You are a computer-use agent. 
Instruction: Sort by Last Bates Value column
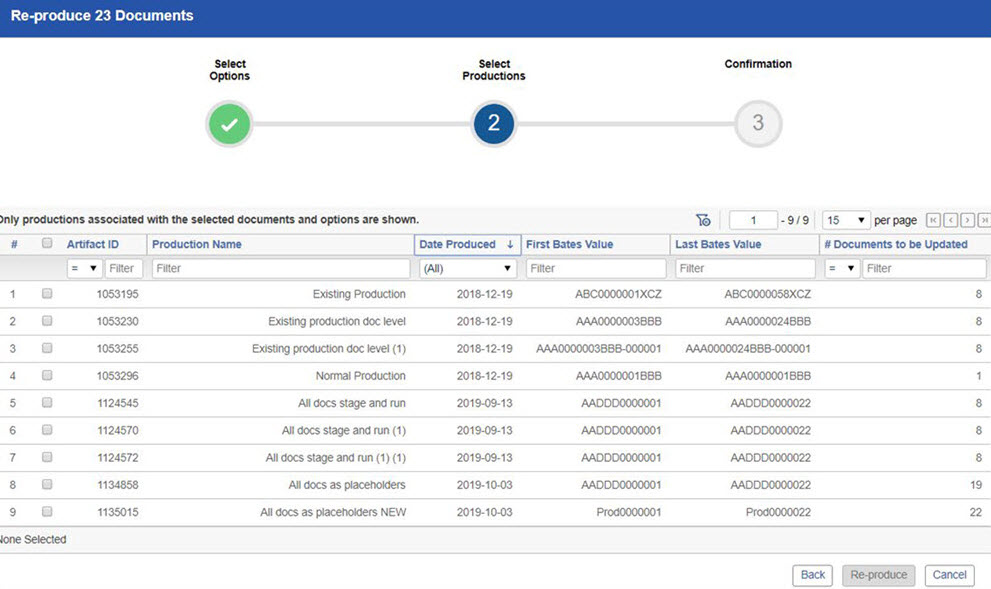[x=718, y=245]
